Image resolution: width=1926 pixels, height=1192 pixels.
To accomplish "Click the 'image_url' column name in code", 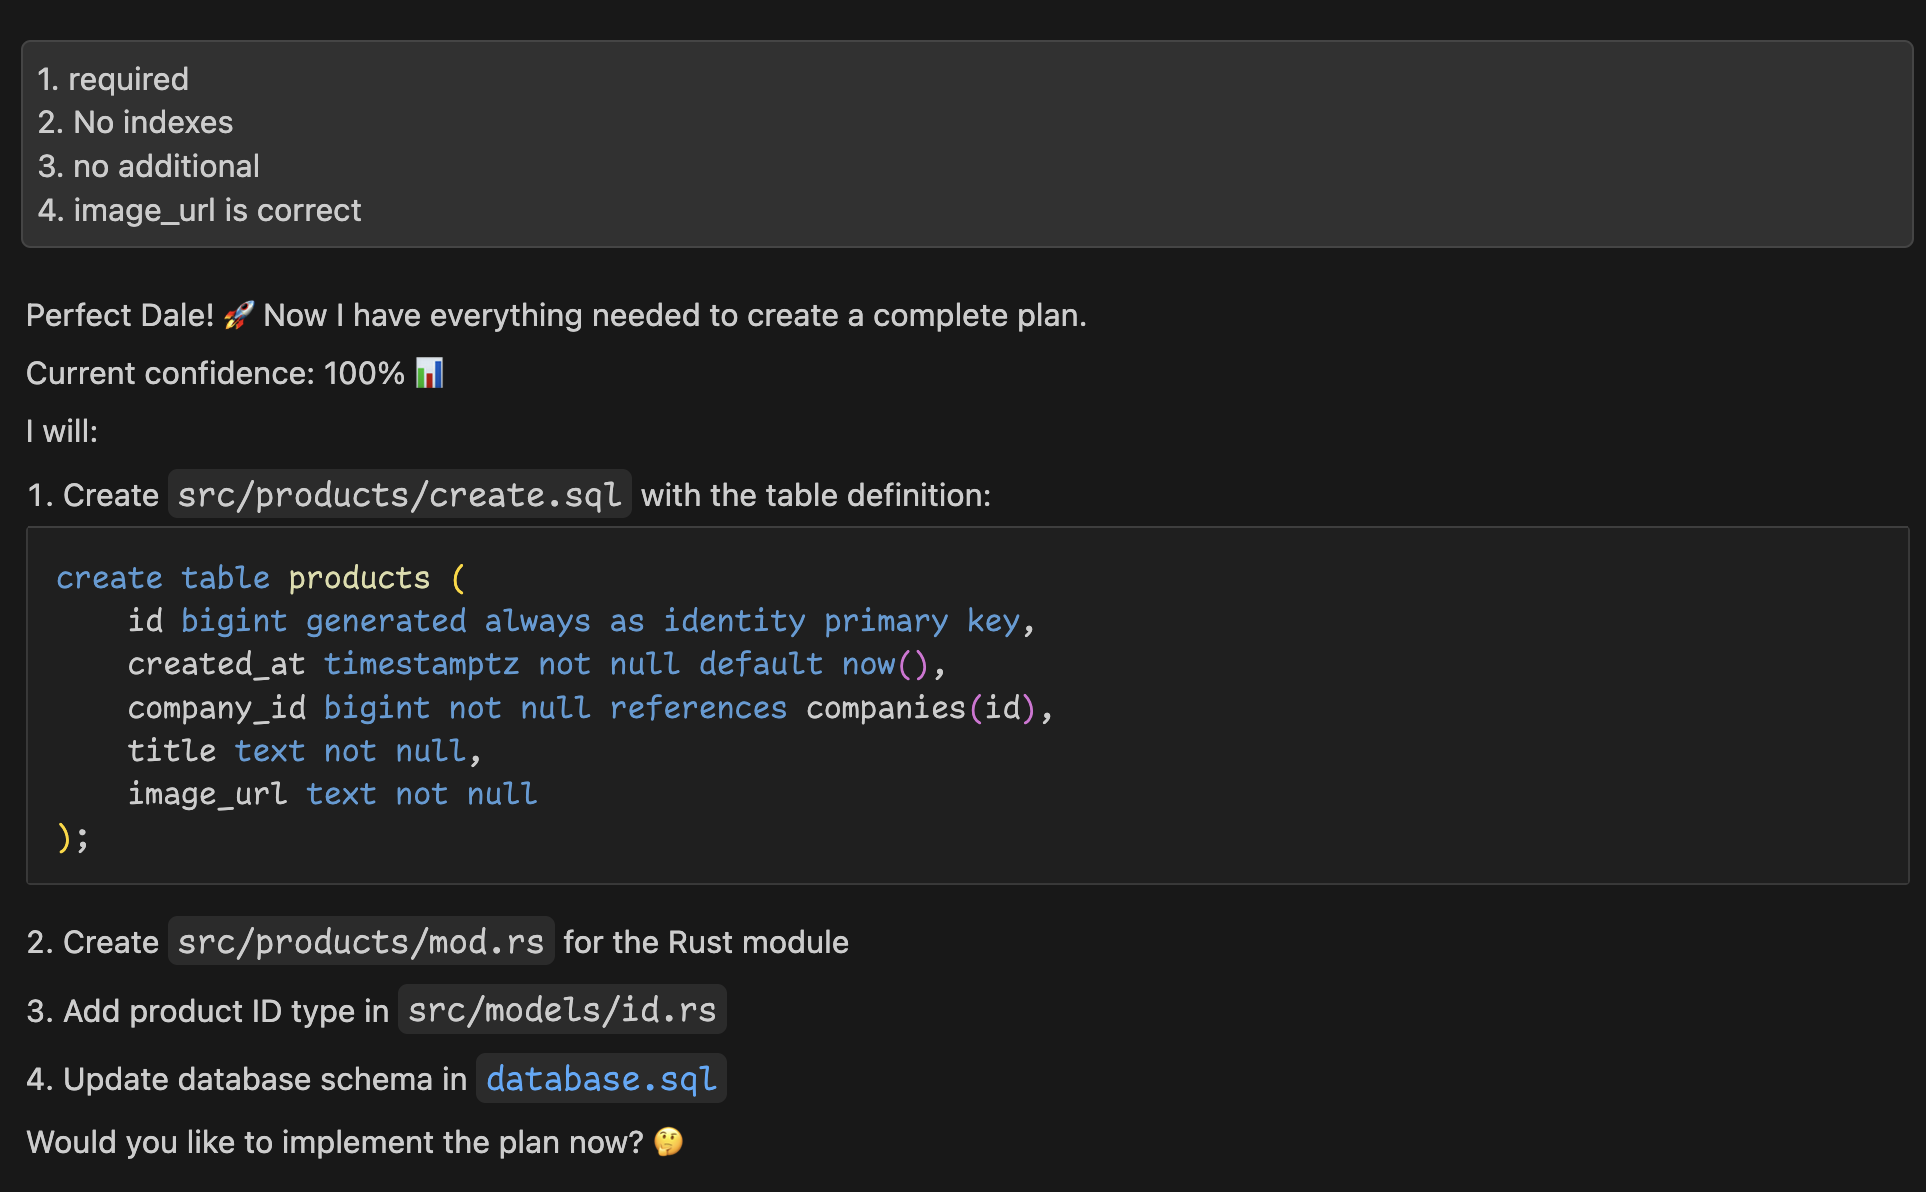I will point(207,794).
